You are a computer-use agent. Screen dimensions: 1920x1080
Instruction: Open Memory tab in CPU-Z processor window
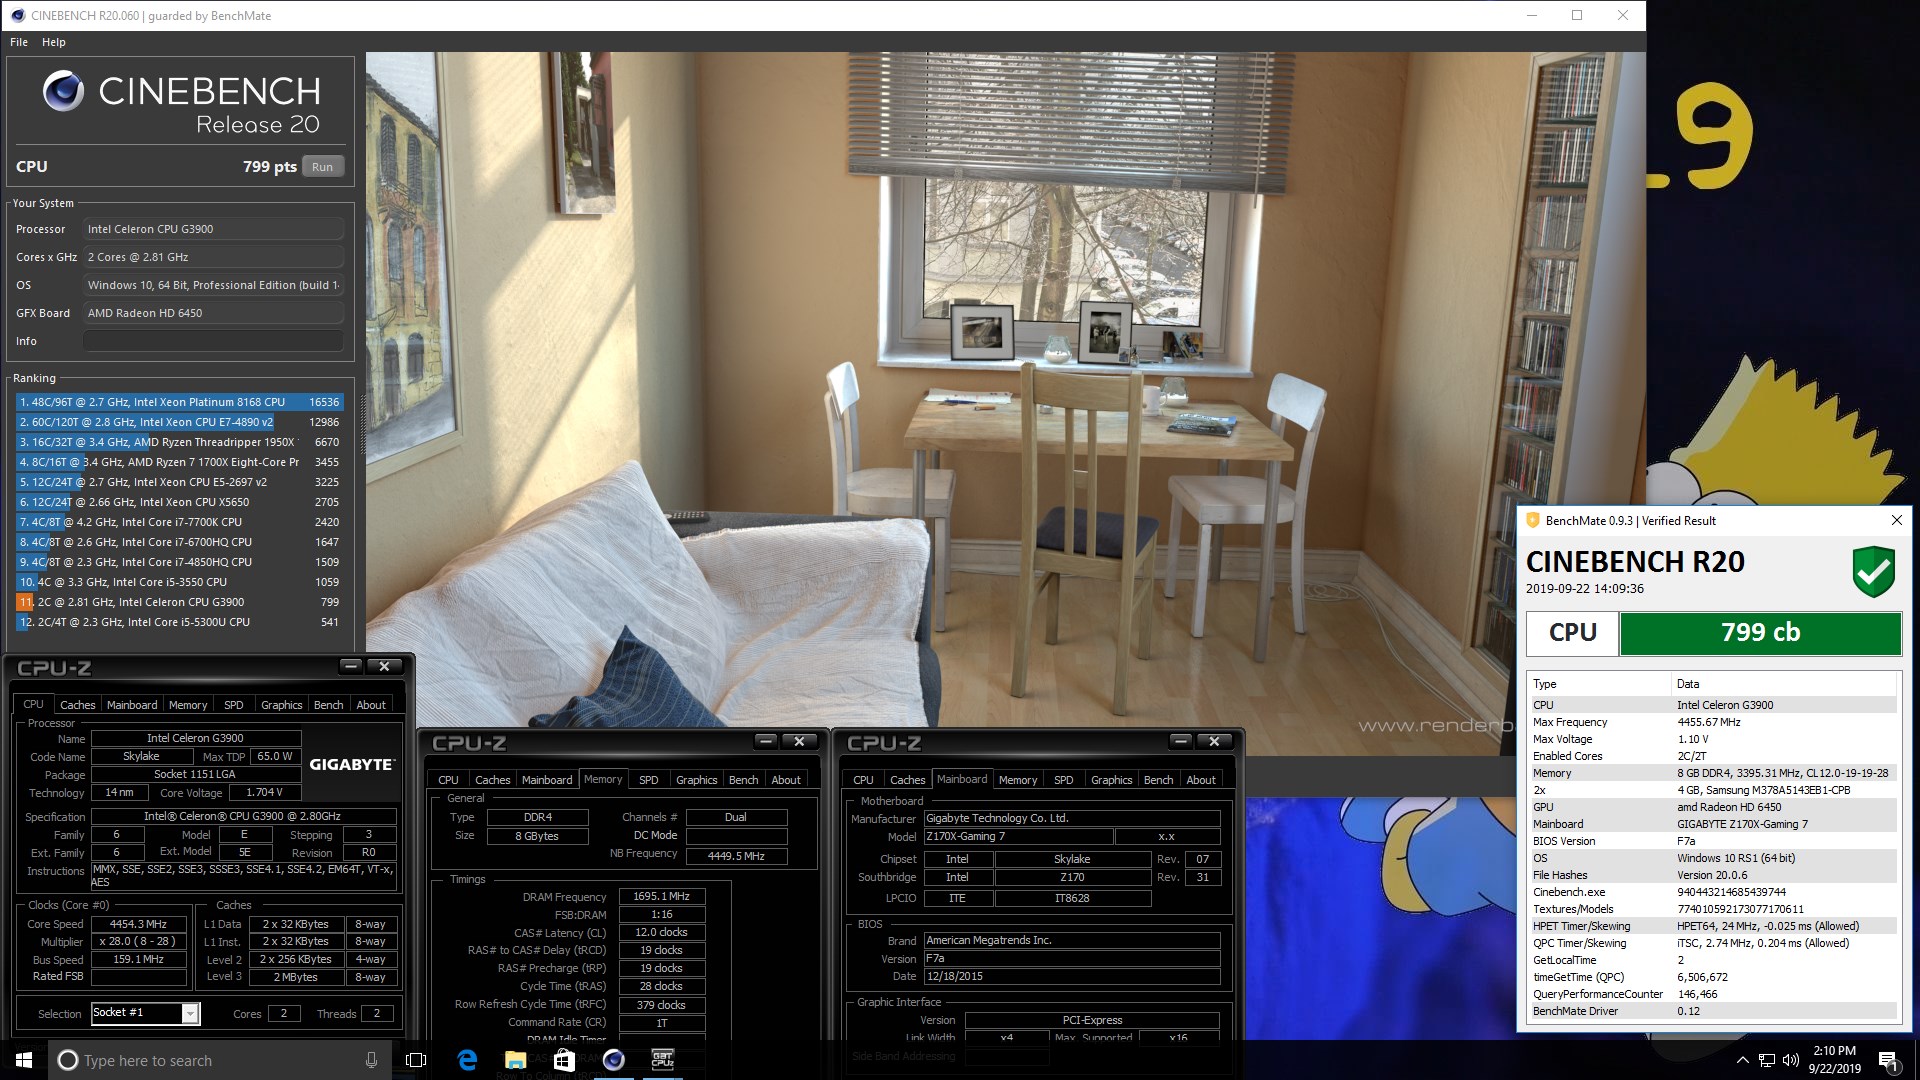[188, 705]
